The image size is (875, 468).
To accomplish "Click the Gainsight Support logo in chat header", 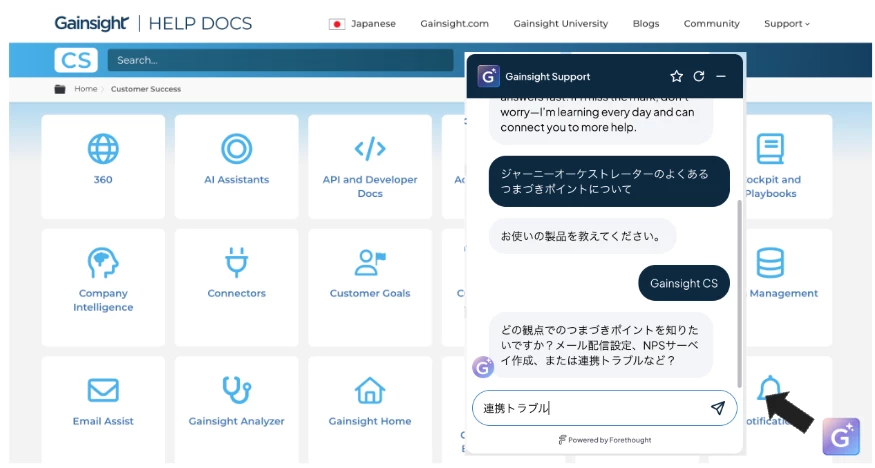I will pos(488,76).
